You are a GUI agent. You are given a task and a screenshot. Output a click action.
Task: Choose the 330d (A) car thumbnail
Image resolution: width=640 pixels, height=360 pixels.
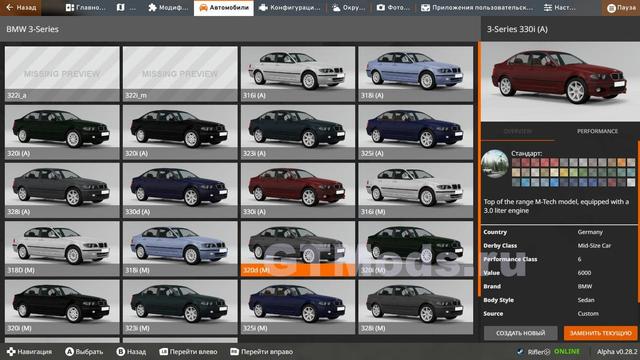click(x=180, y=191)
